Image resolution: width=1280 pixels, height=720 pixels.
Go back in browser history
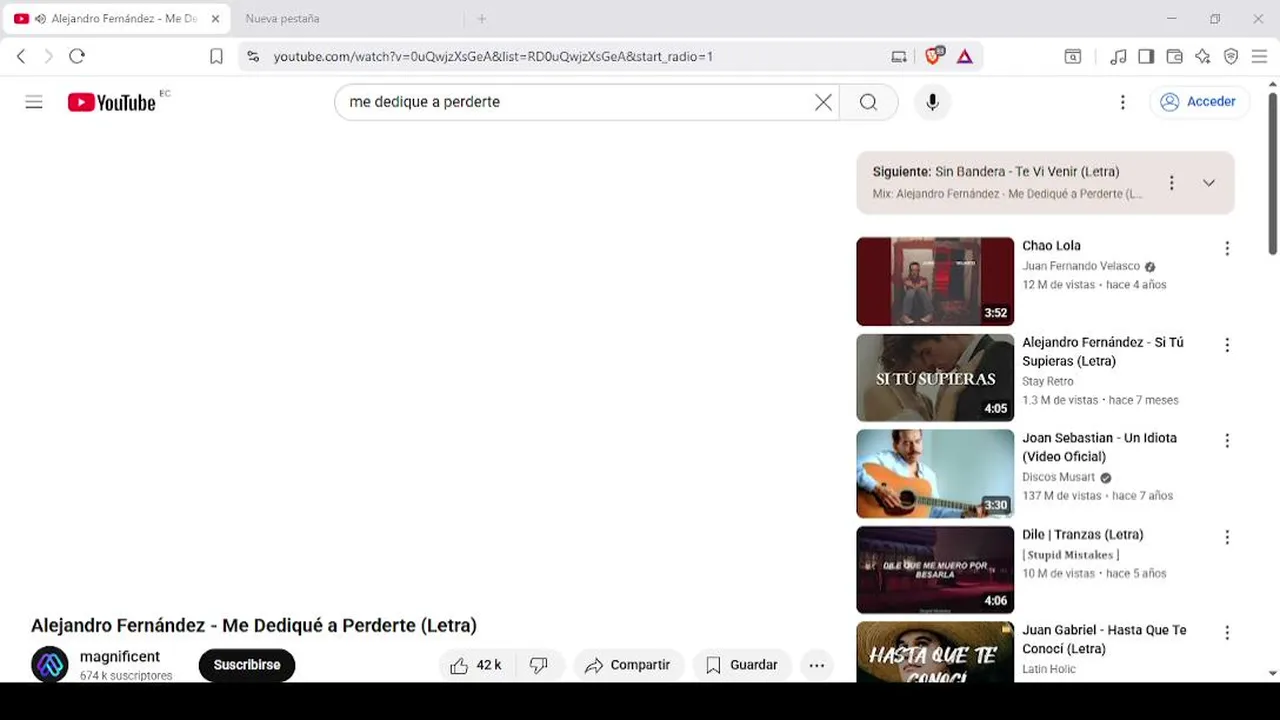tap(21, 57)
